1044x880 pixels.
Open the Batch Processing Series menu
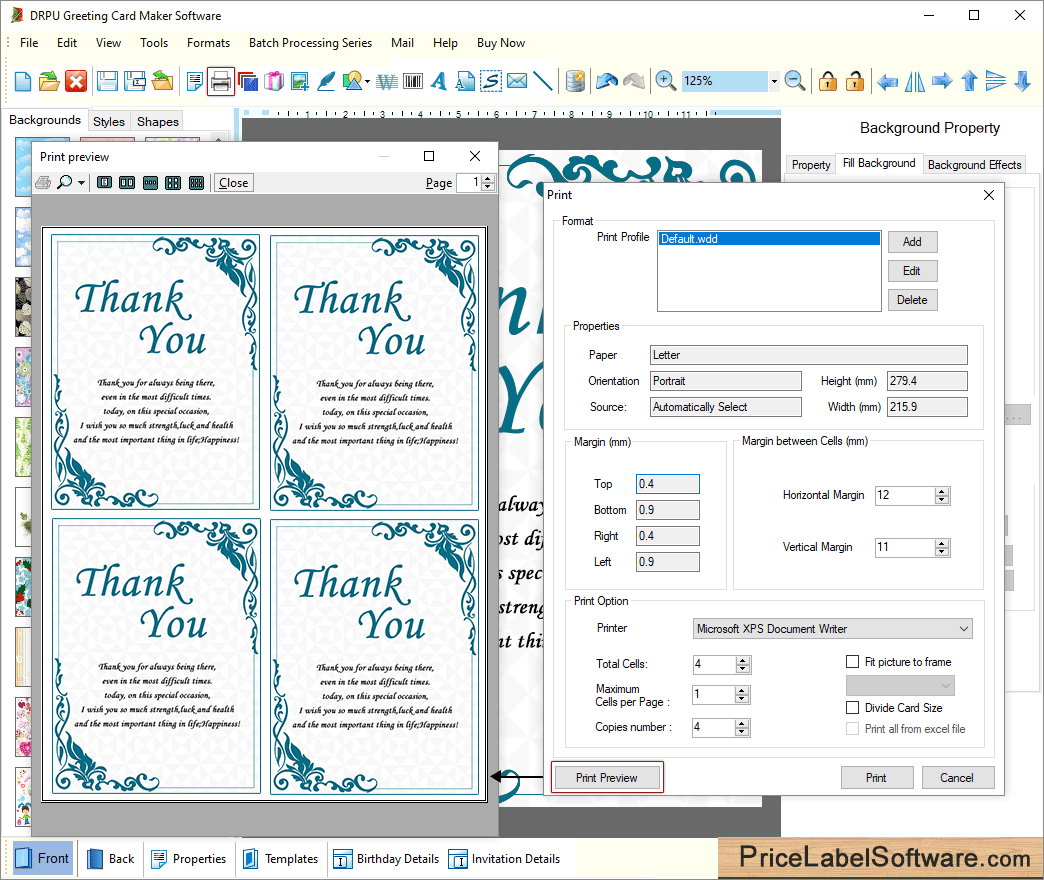coord(310,43)
